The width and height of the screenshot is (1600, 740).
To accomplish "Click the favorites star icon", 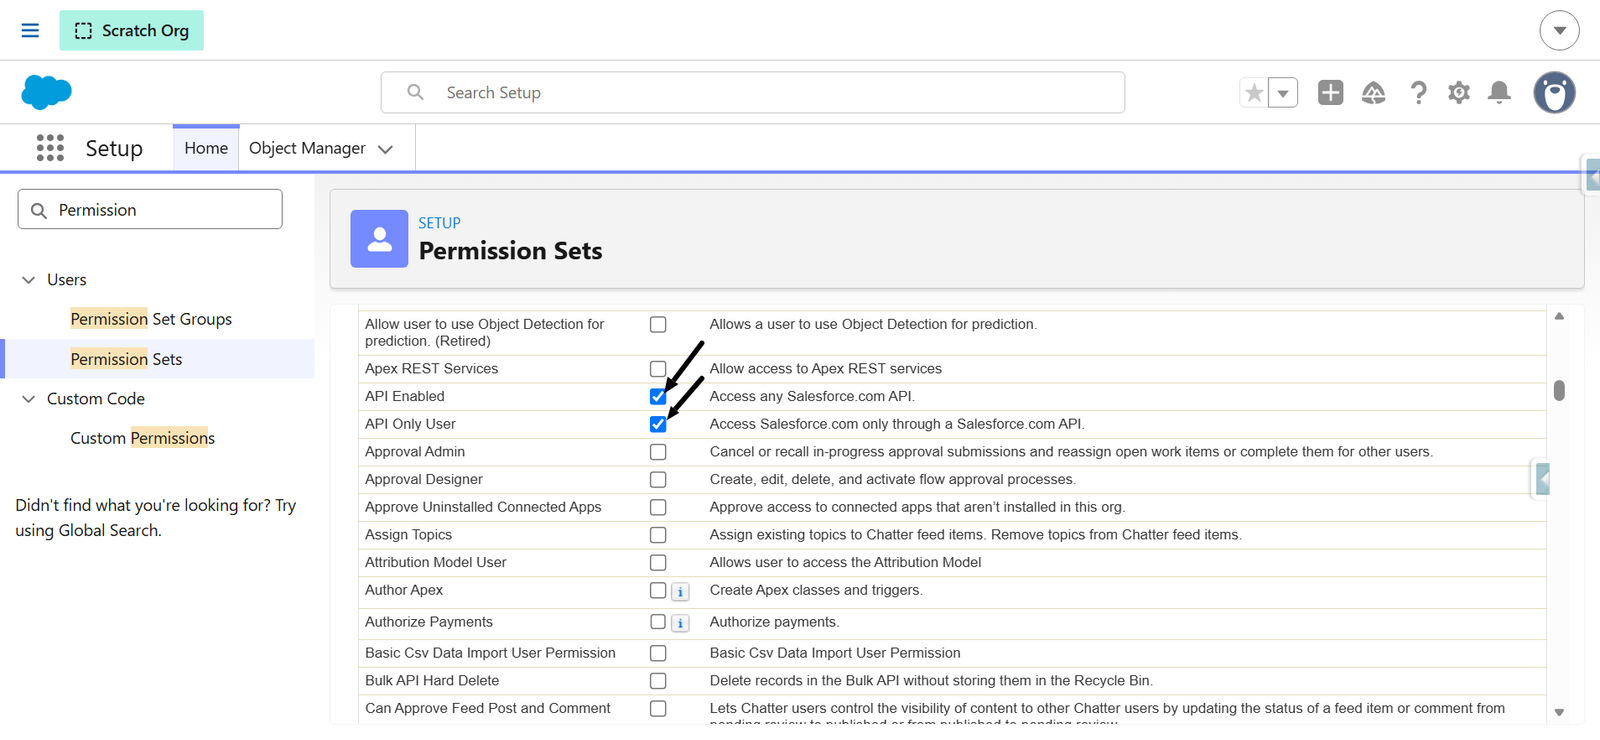I will 1254,93.
